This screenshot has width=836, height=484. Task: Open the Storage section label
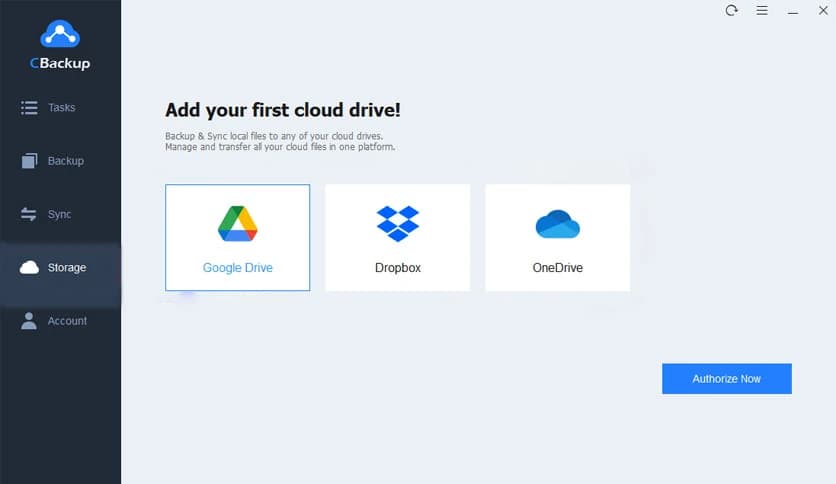click(67, 268)
